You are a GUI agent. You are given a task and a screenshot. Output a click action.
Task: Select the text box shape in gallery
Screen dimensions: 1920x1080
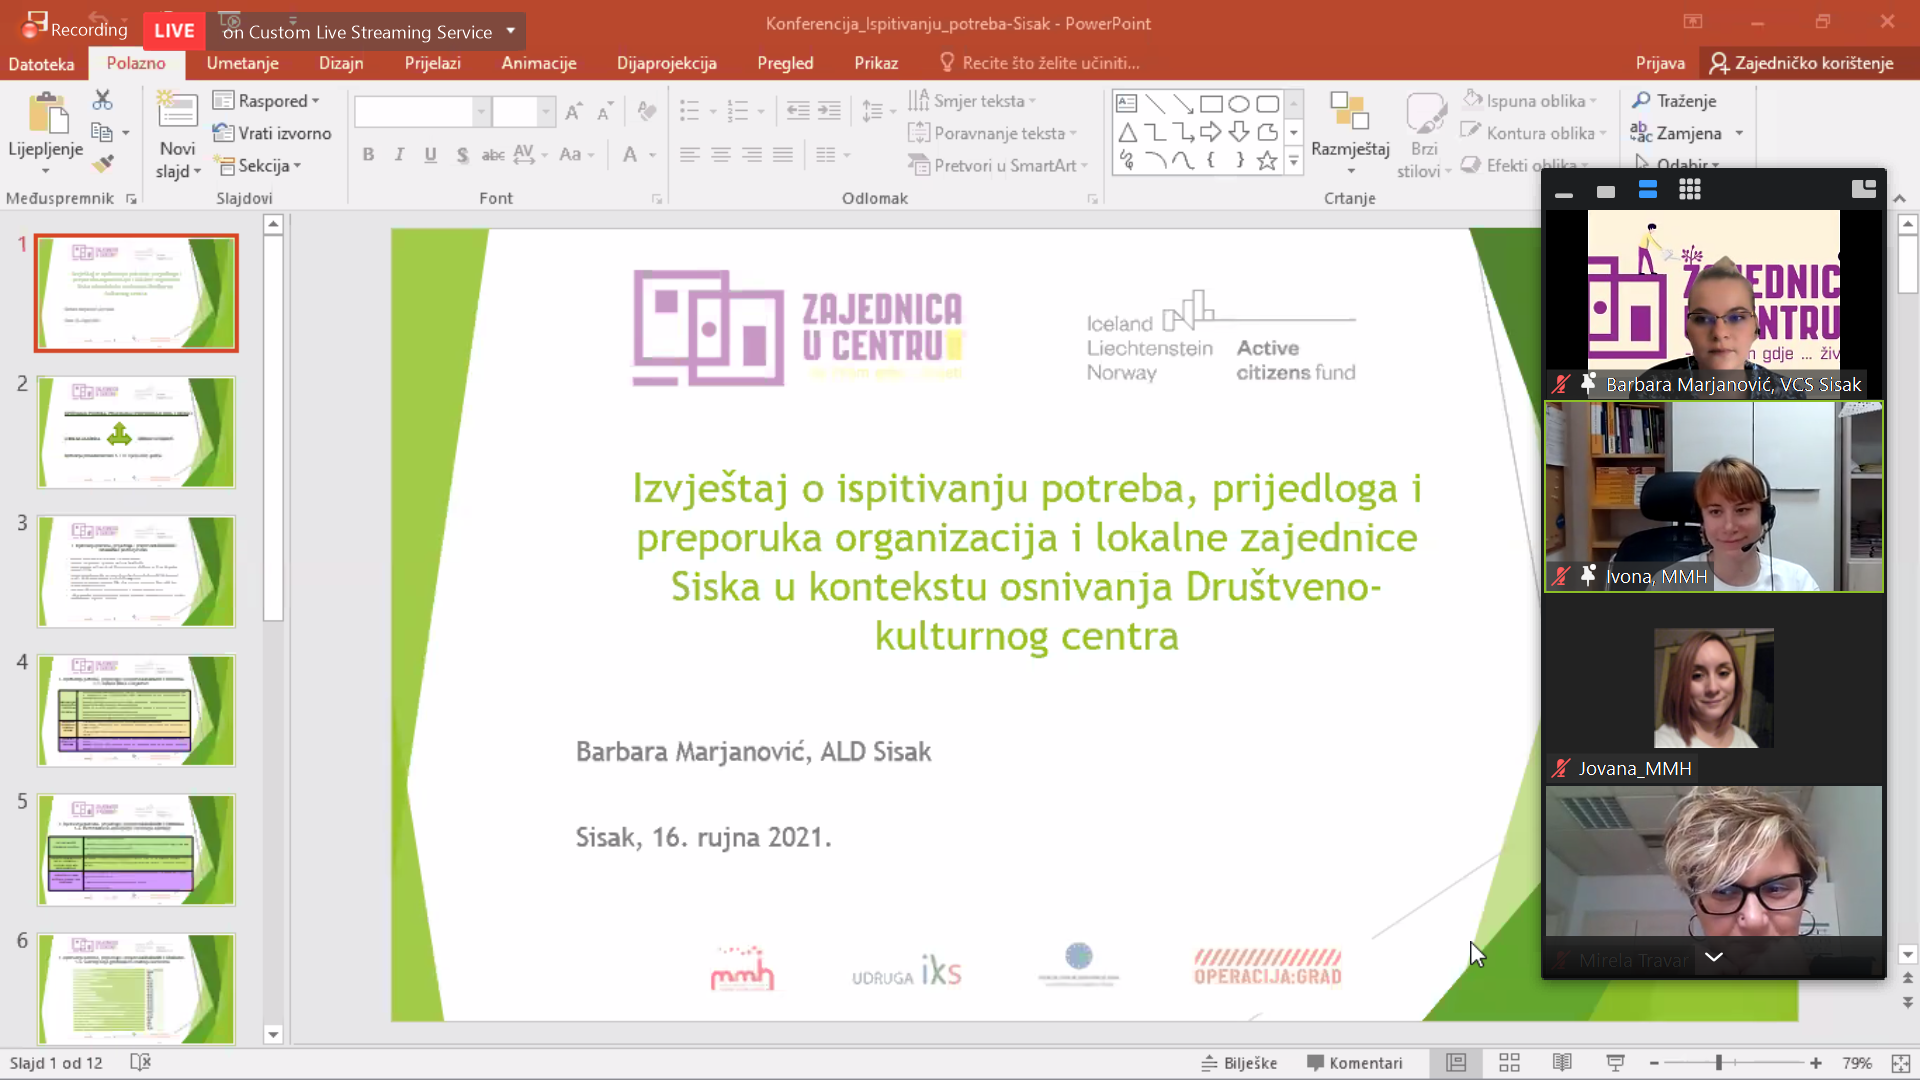click(1127, 104)
